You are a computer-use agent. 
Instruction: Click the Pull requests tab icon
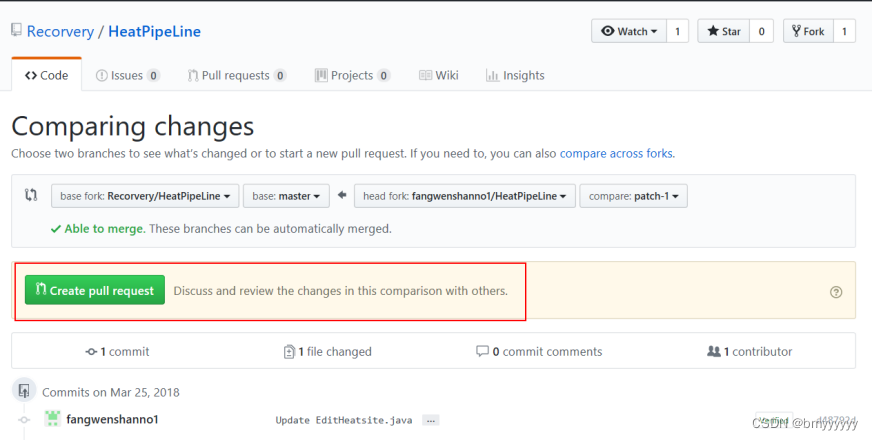click(x=193, y=75)
